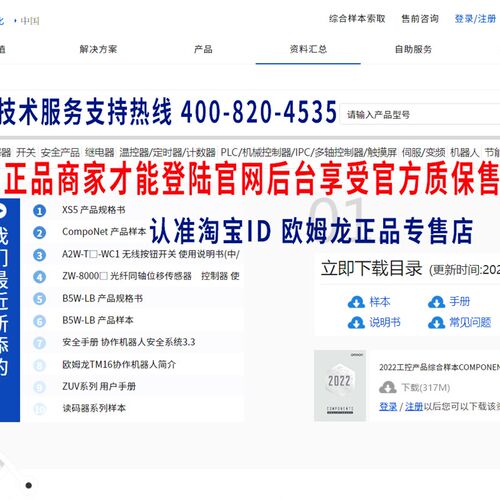Click the 请输入产品型号 search field
This screenshot has height=500, width=500.
420,115
